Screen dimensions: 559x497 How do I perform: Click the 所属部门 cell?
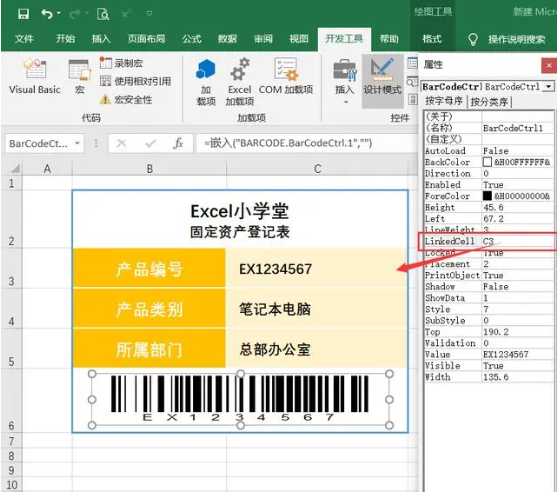pyautogui.click(x=149, y=349)
